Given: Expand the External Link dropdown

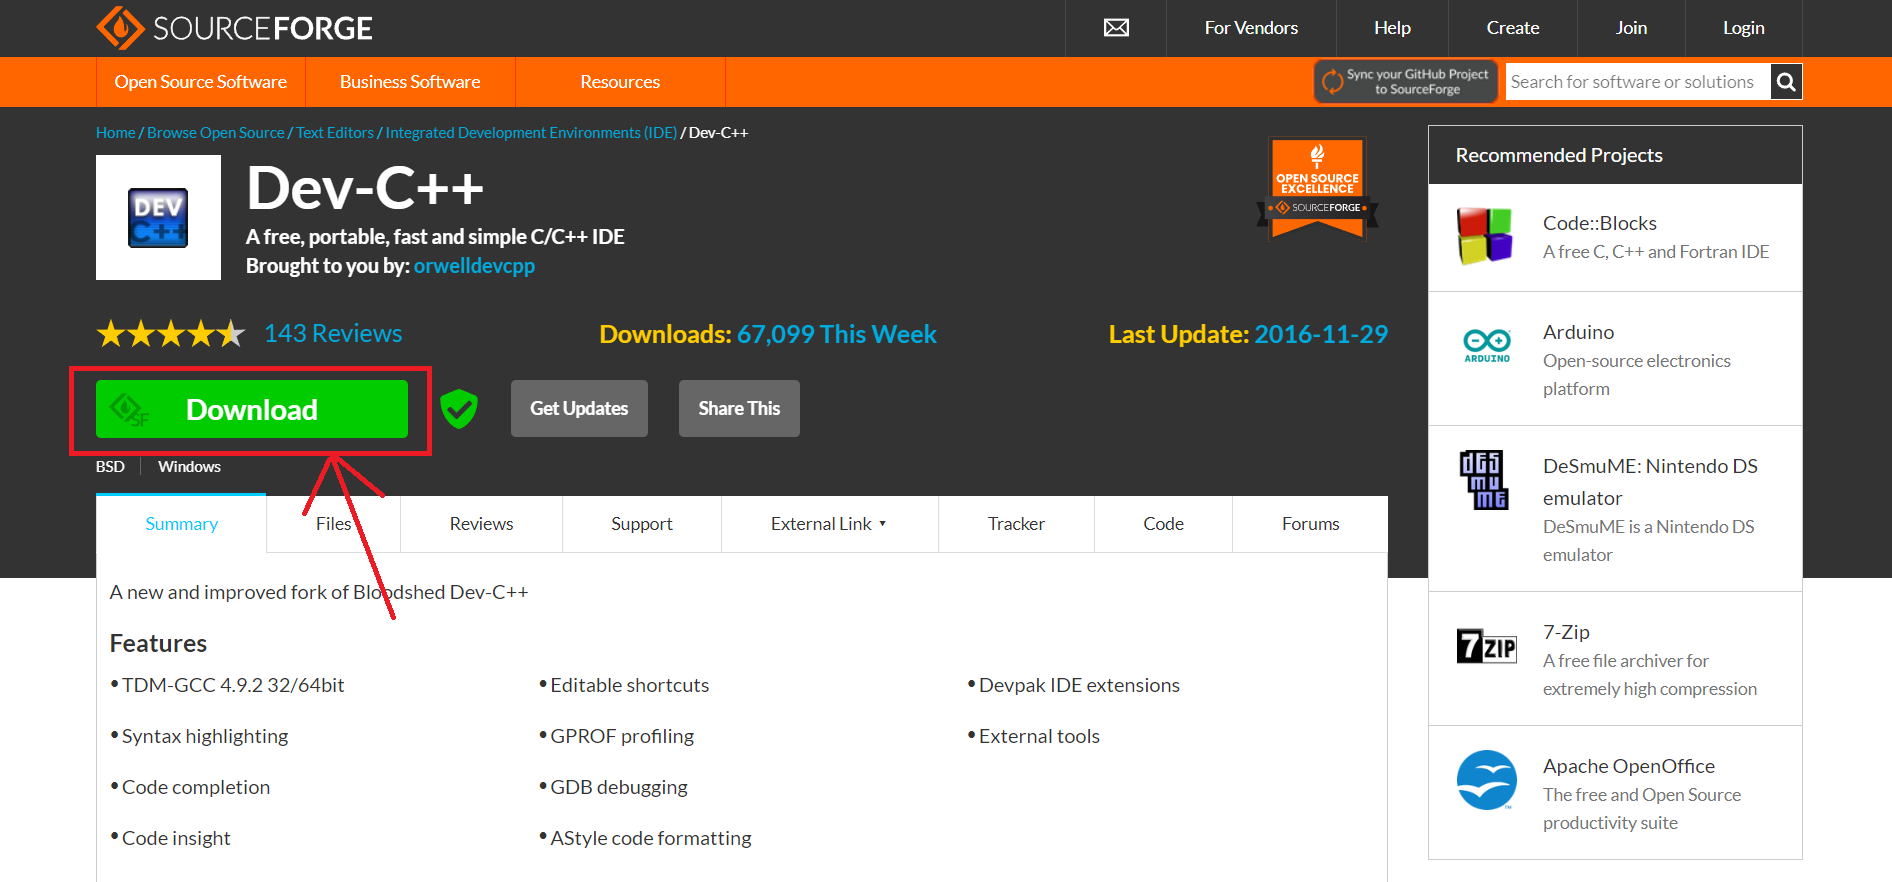Looking at the screenshot, I should (829, 524).
